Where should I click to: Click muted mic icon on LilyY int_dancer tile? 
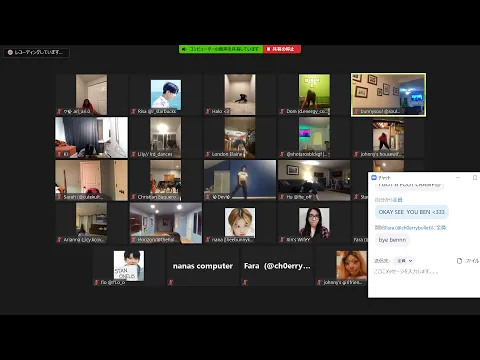[x=133, y=154]
